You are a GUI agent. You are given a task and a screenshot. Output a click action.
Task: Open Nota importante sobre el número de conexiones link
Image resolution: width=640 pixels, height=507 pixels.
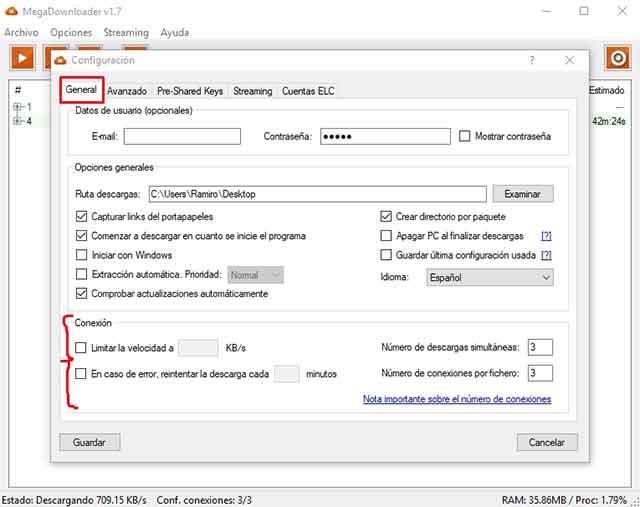[x=457, y=399]
